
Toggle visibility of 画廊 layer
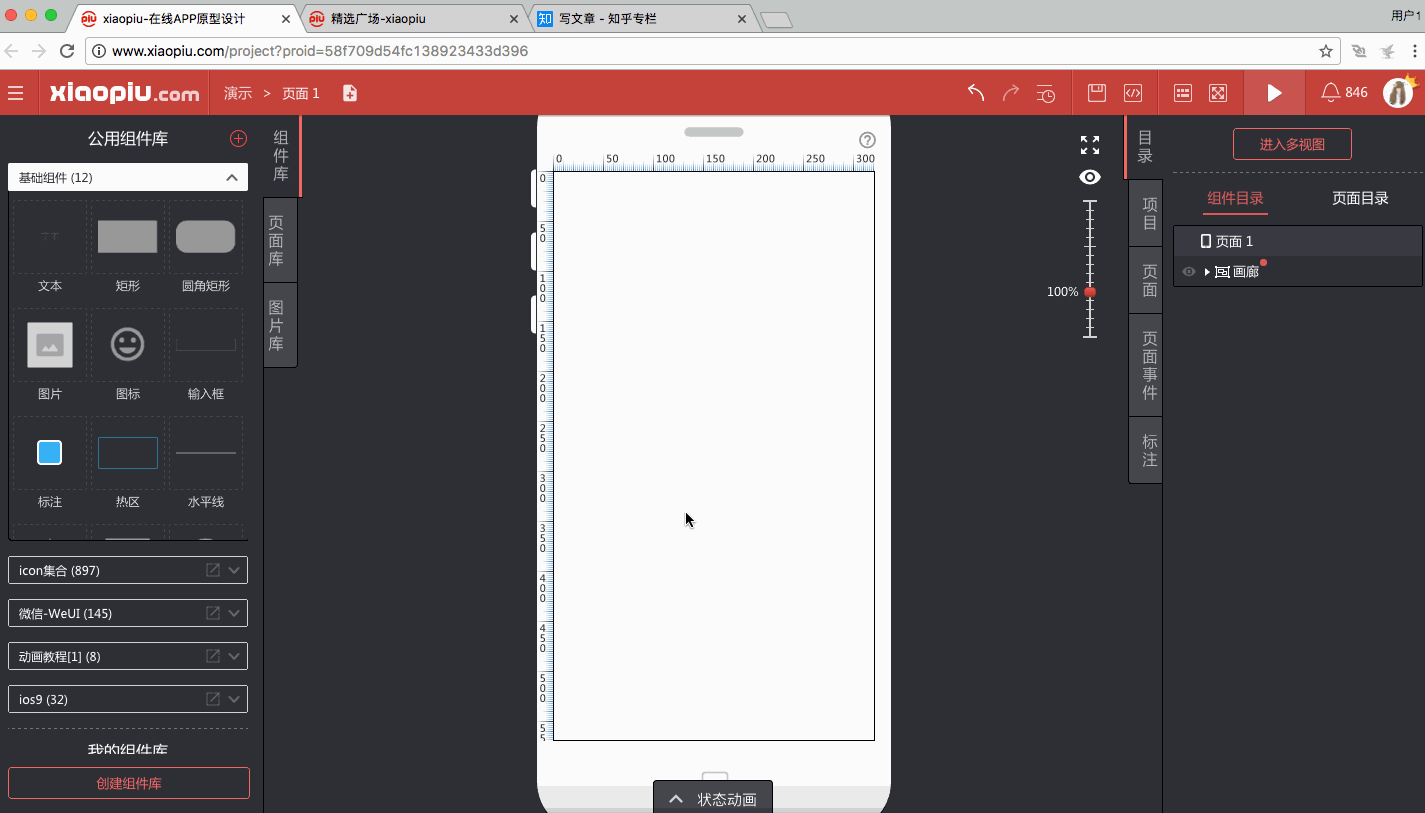point(1189,272)
